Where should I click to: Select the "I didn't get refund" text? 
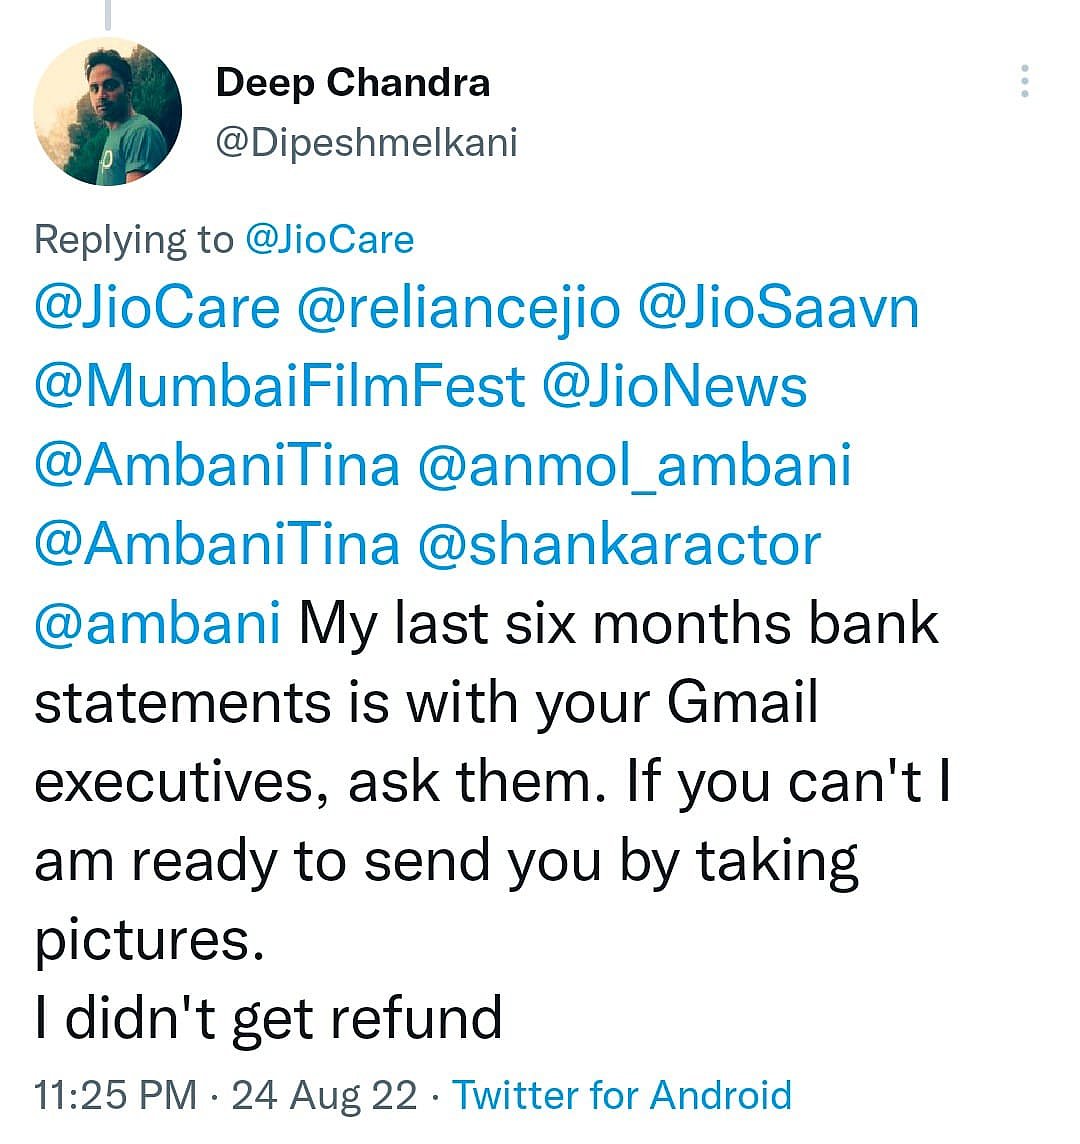268,1018
